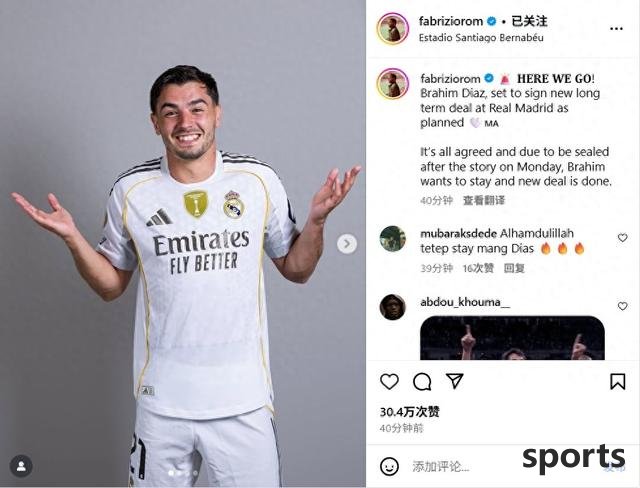View mubaraksdede's profile avatar
The image size is (640, 488).
click(x=393, y=238)
